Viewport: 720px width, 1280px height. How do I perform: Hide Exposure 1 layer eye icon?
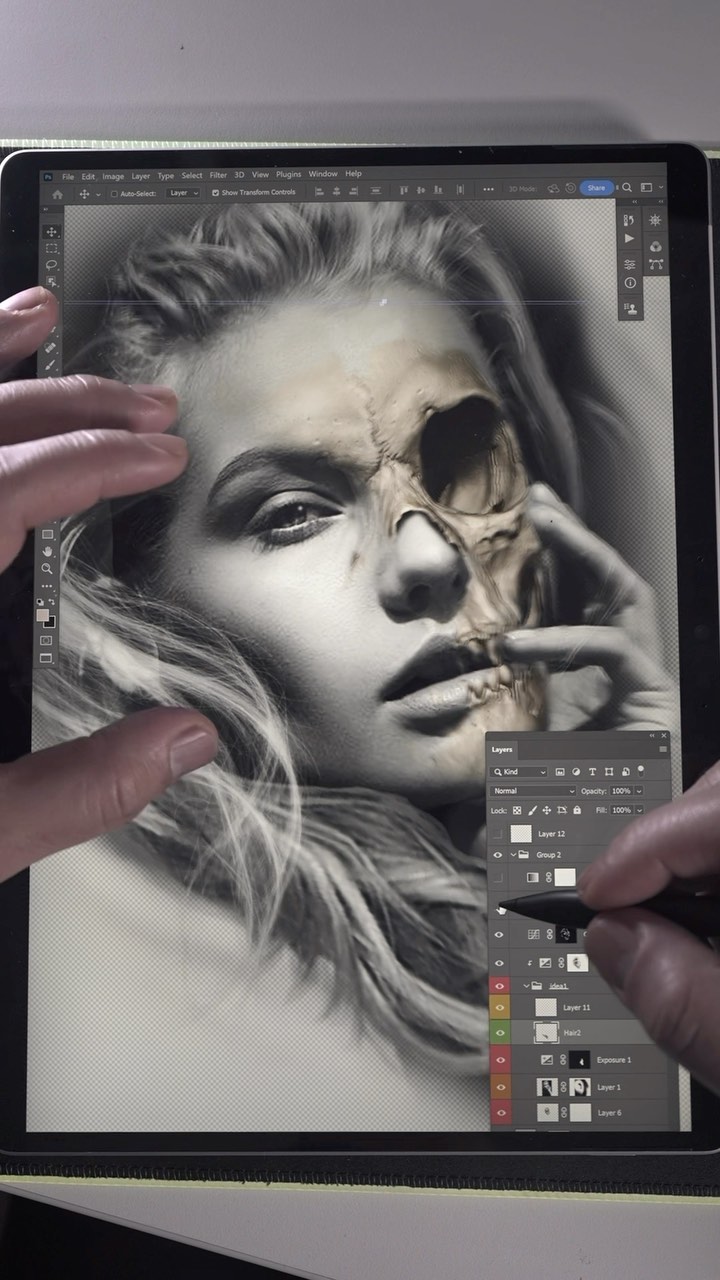pos(500,1060)
